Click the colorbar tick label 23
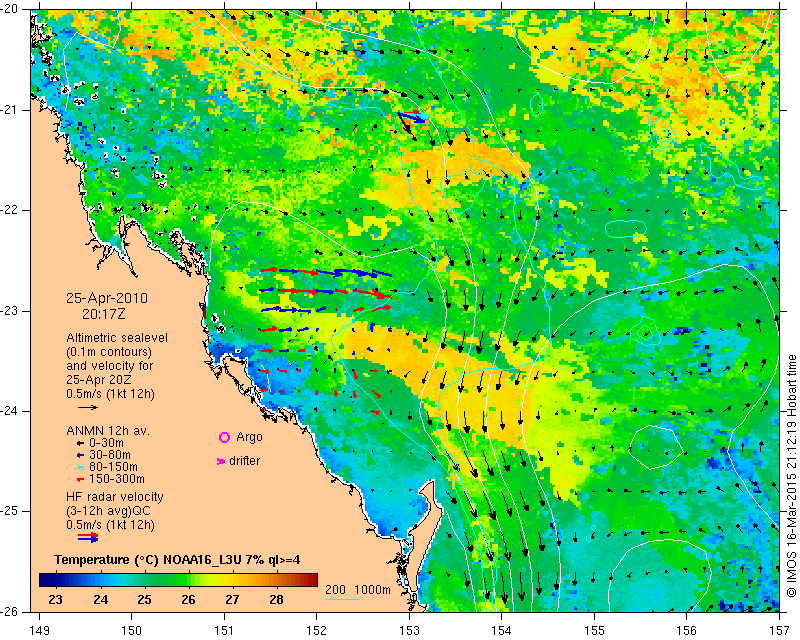This screenshot has height=640, width=800. click(x=56, y=599)
